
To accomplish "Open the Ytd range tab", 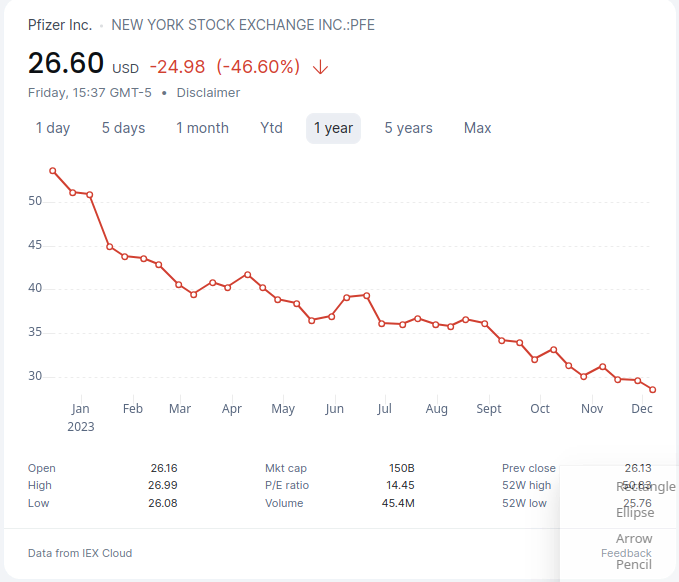I will [x=272, y=128].
